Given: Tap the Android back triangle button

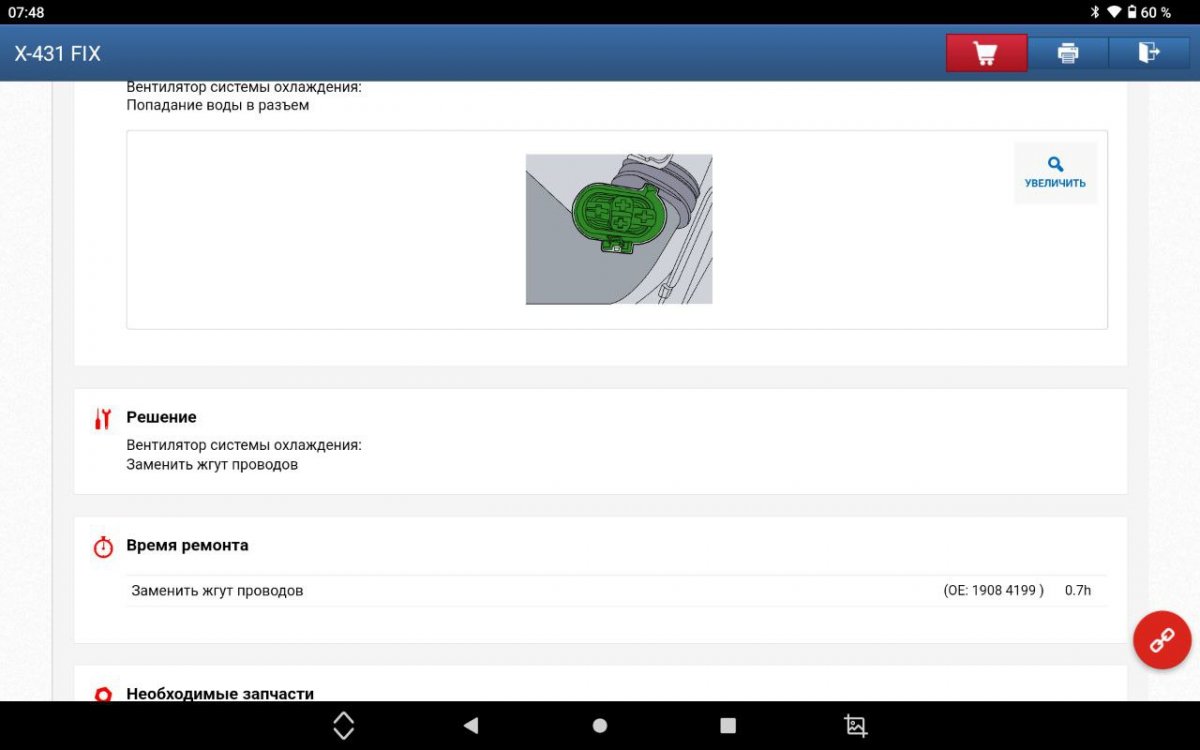Looking at the screenshot, I should [471, 726].
